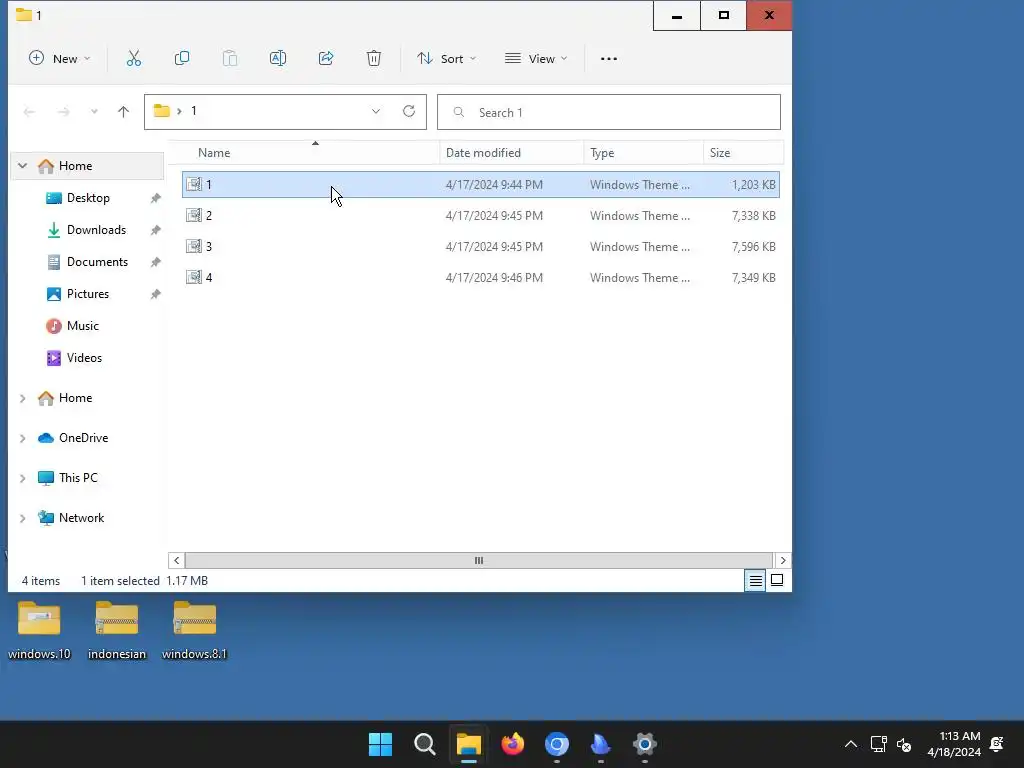Select OneDrive in navigation pane
1024x768 pixels.
pyautogui.click(x=83, y=438)
